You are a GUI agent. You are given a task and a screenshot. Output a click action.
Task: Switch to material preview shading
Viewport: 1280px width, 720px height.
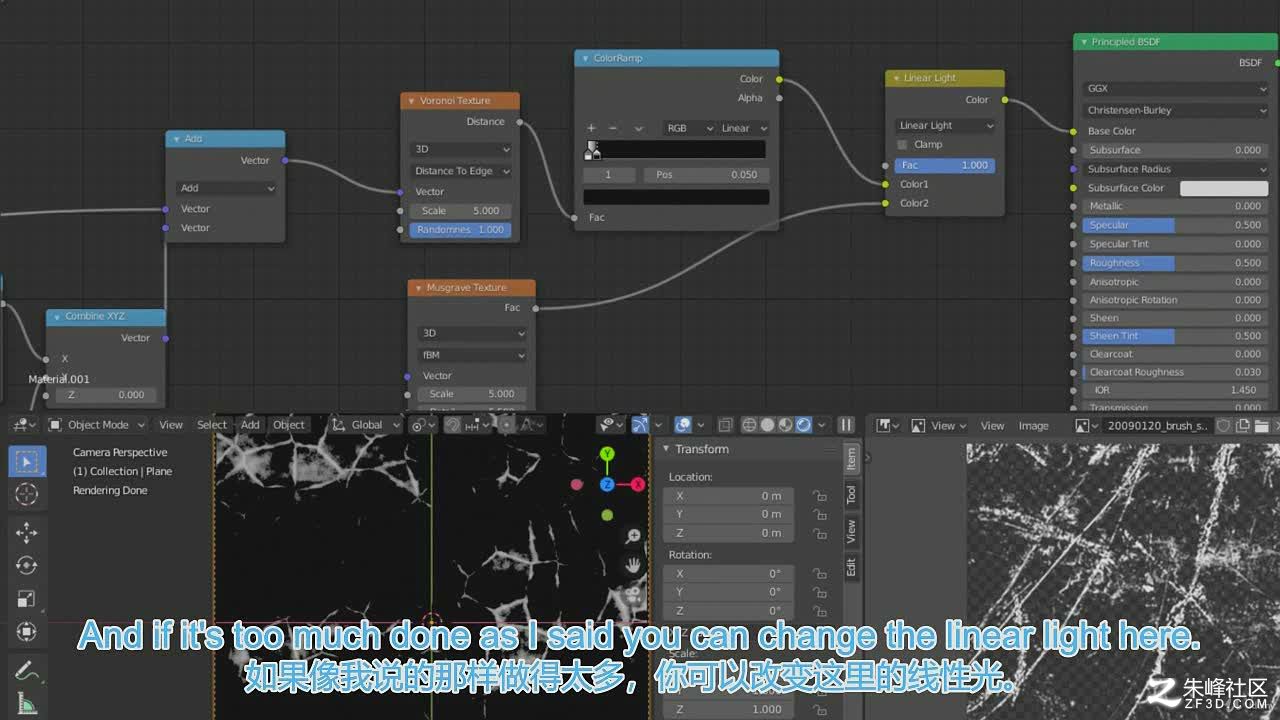[x=784, y=425]
